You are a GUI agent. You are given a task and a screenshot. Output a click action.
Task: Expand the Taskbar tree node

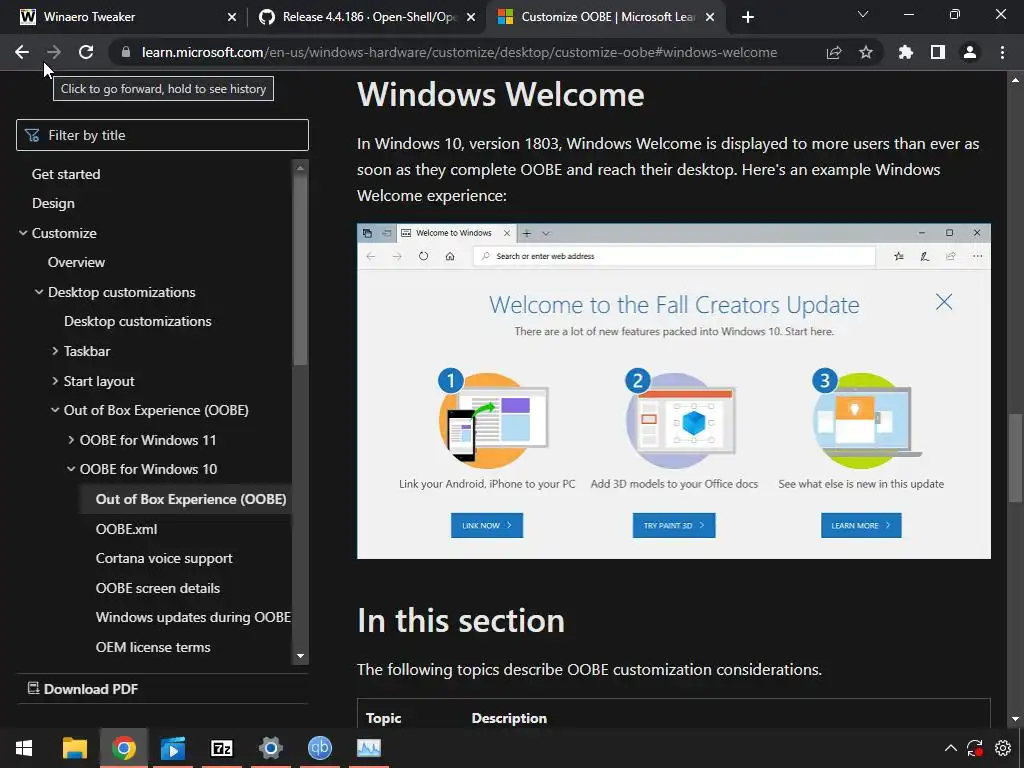56,351
